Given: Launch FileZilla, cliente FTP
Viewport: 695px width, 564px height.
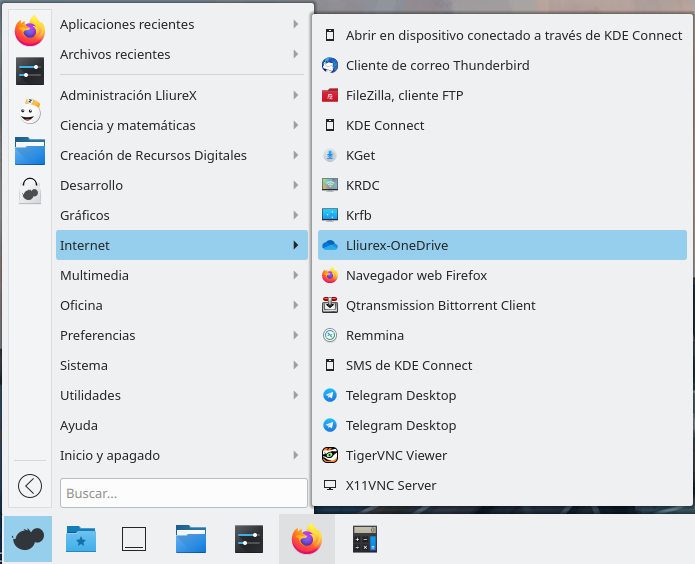Looking at the screenshot, I should pos(404,95).
